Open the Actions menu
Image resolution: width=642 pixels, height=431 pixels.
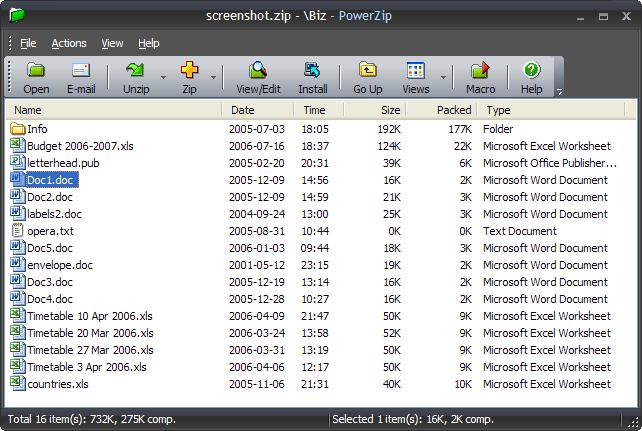tap(69, 43)
